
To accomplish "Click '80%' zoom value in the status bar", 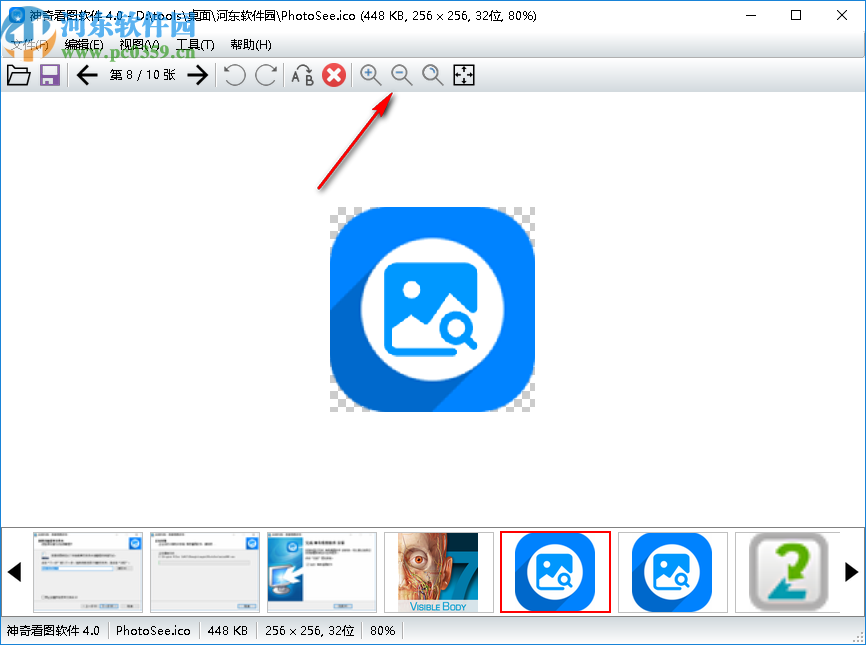I will [382, 631].
